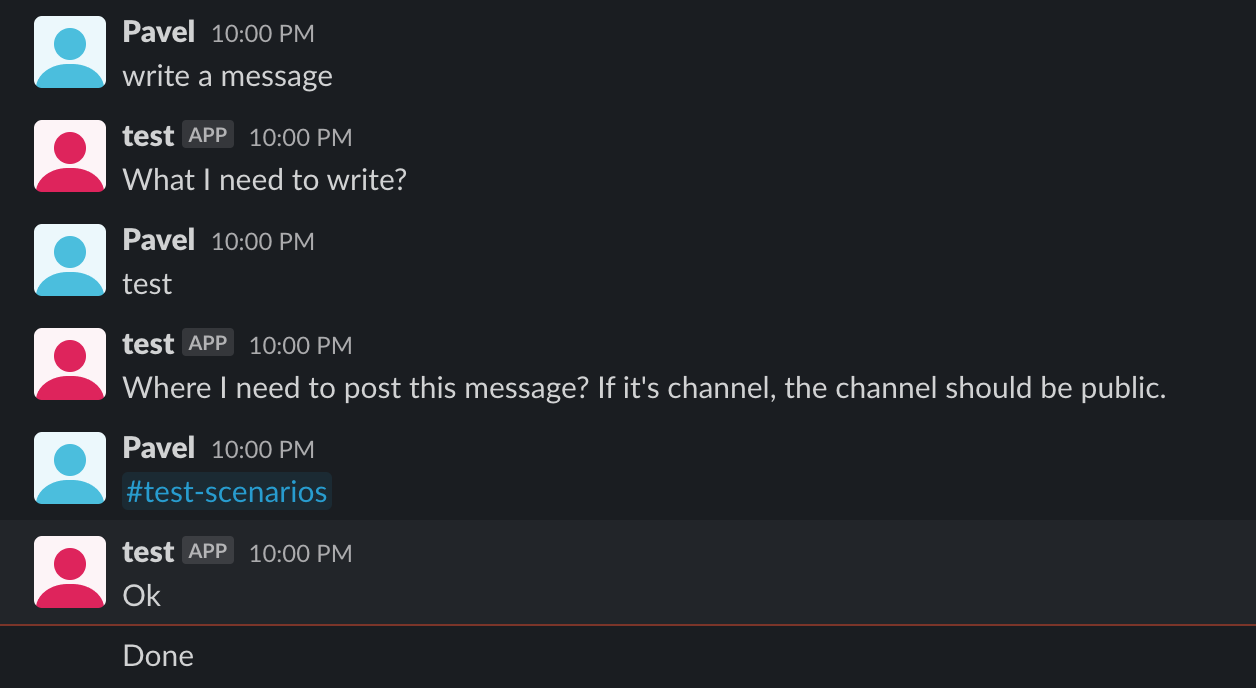Click the message "What I need to write?"

point(265,180)
